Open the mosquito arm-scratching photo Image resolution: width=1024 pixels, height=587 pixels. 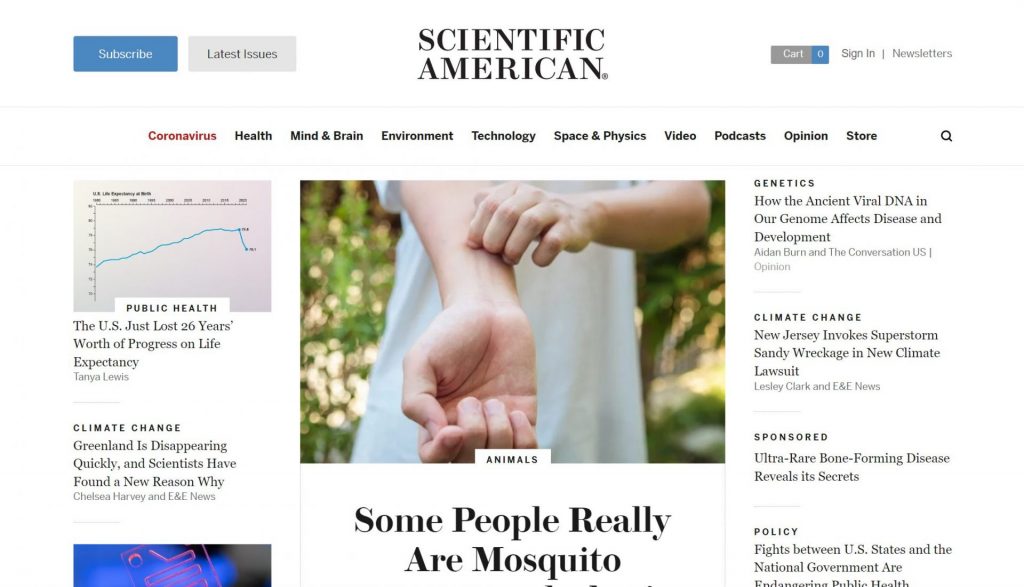[513, 322]
